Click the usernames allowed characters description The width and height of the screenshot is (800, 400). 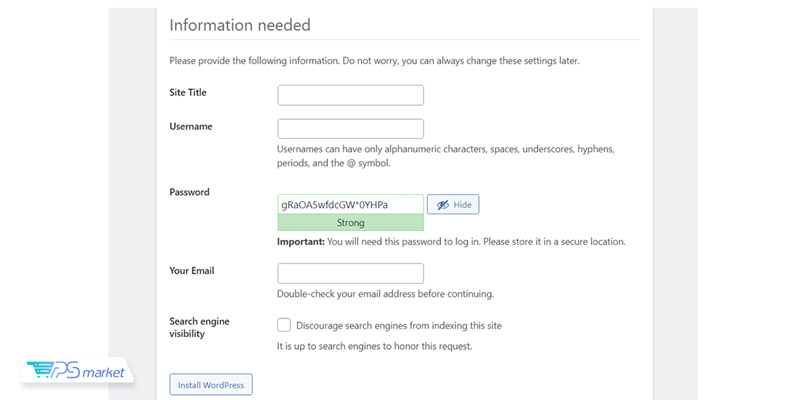(446, 157)
